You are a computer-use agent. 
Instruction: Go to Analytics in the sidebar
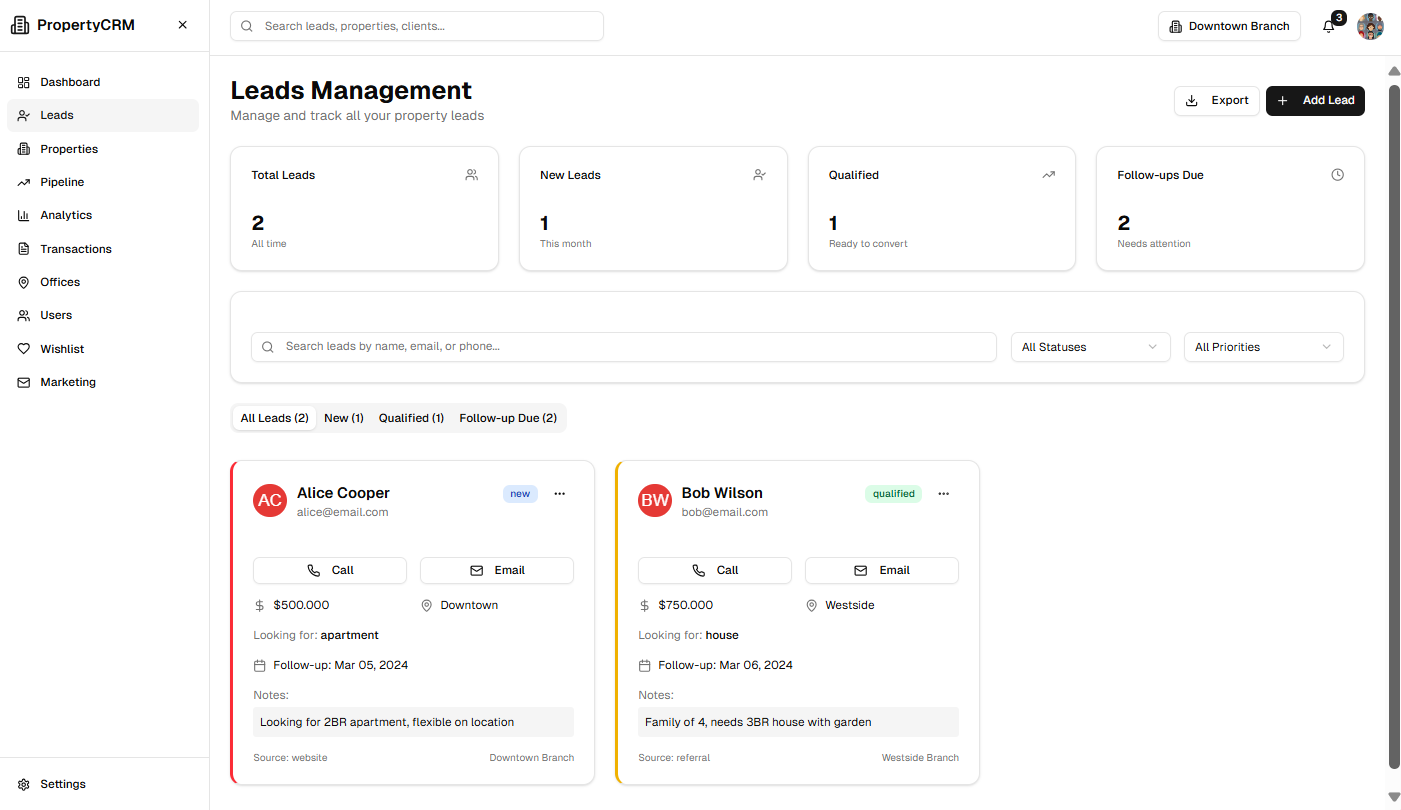(x=66, y=215)
